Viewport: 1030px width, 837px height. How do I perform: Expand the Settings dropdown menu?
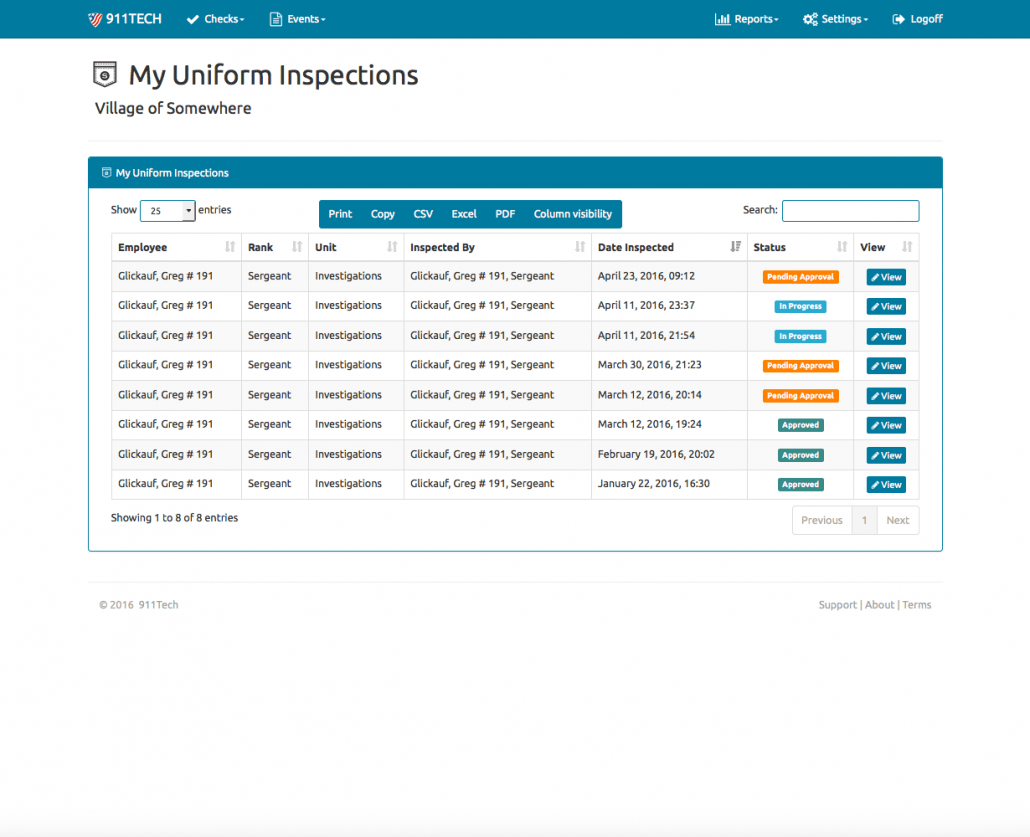click(x=836, y=18)
